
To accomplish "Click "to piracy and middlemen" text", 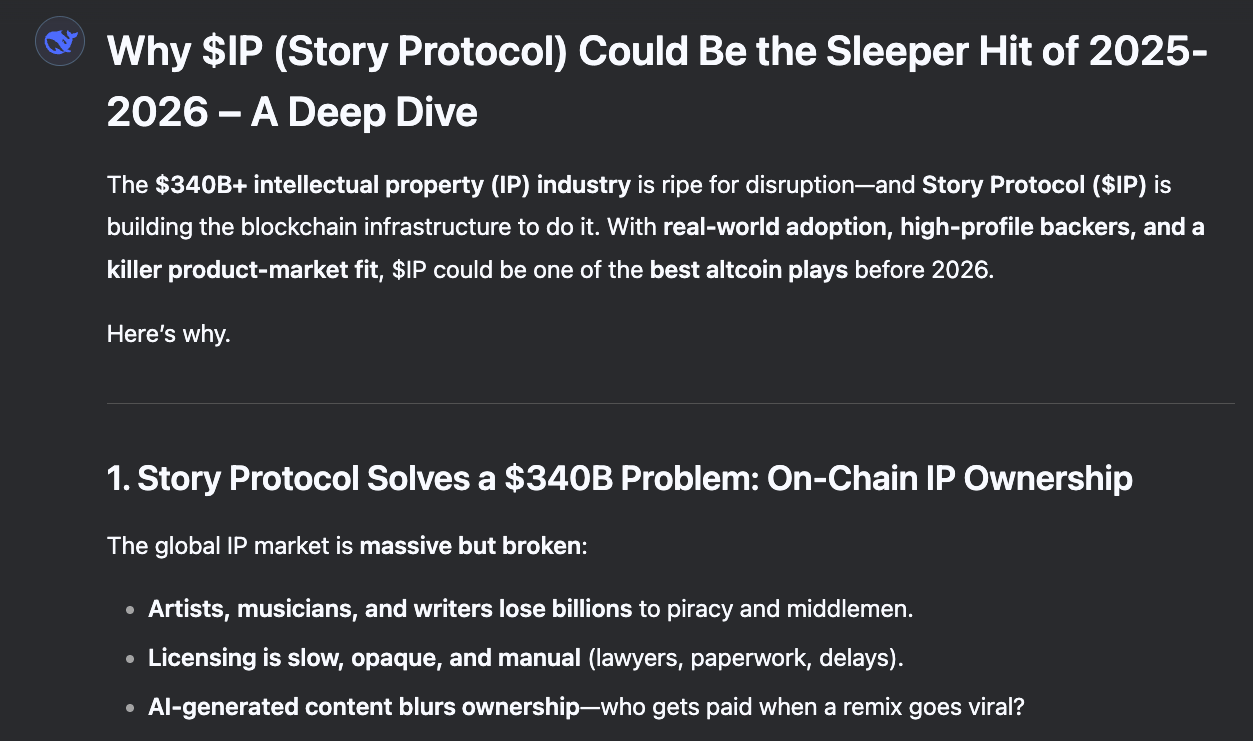I will coord(776,608).
